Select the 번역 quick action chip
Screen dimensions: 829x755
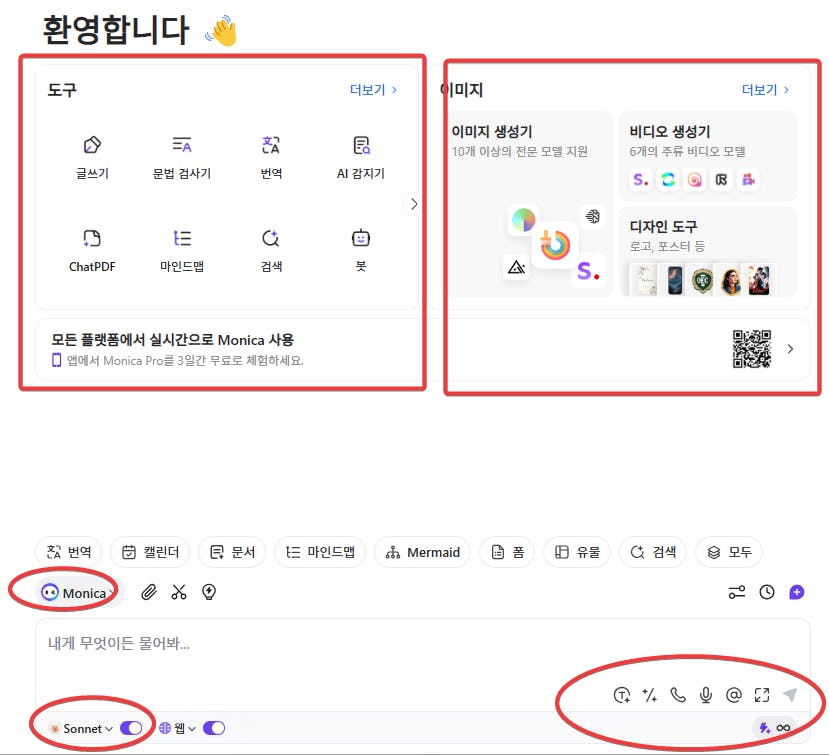(69, 552)
